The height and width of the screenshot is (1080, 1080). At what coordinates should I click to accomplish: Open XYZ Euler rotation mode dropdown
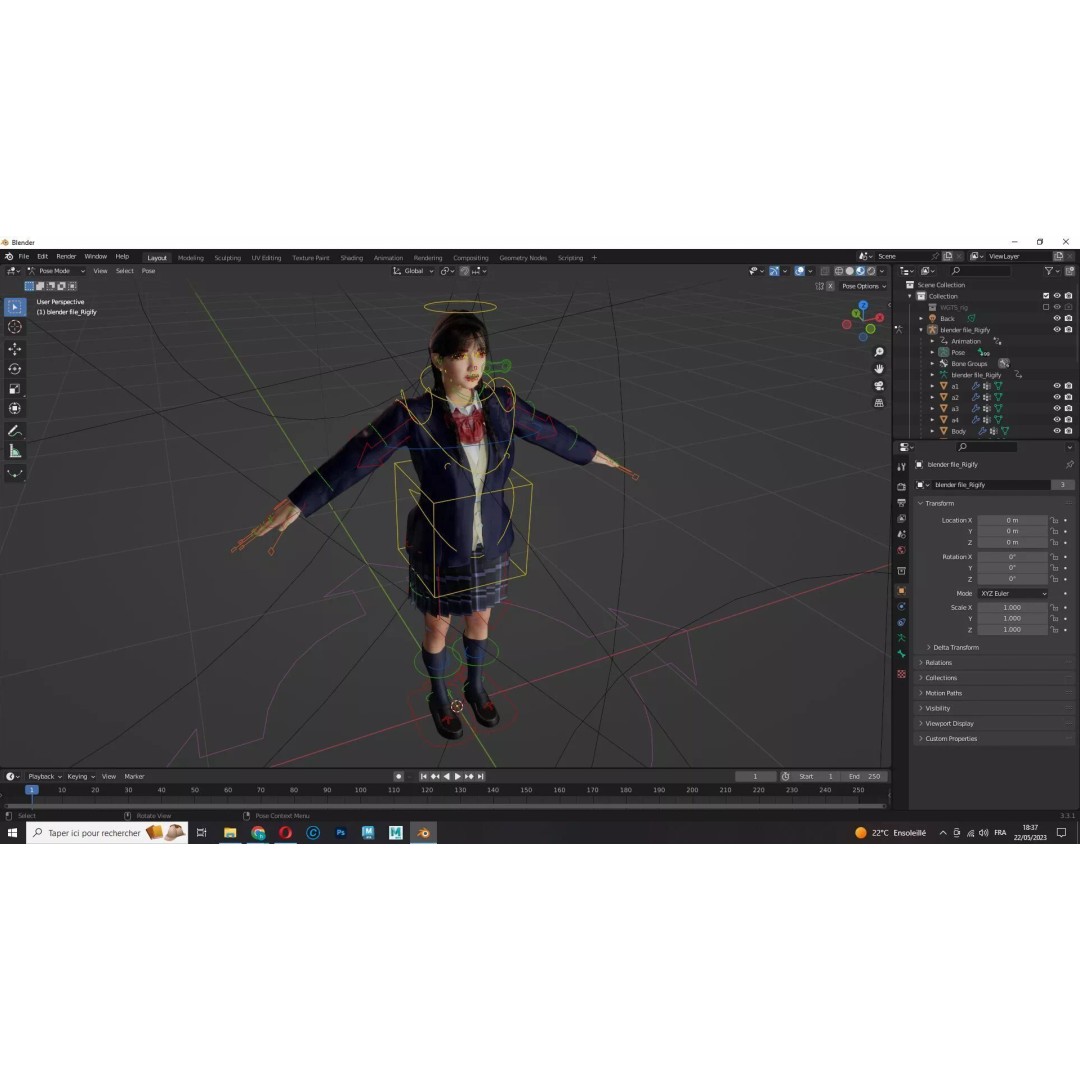tap(1012, 594)
